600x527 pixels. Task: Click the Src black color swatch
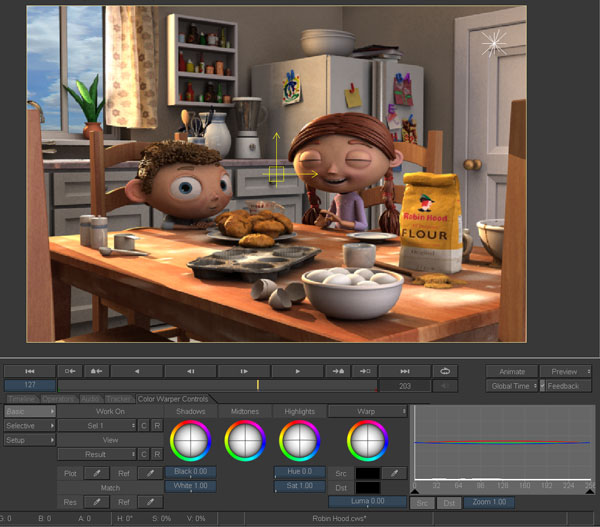[x=368, y=473]
